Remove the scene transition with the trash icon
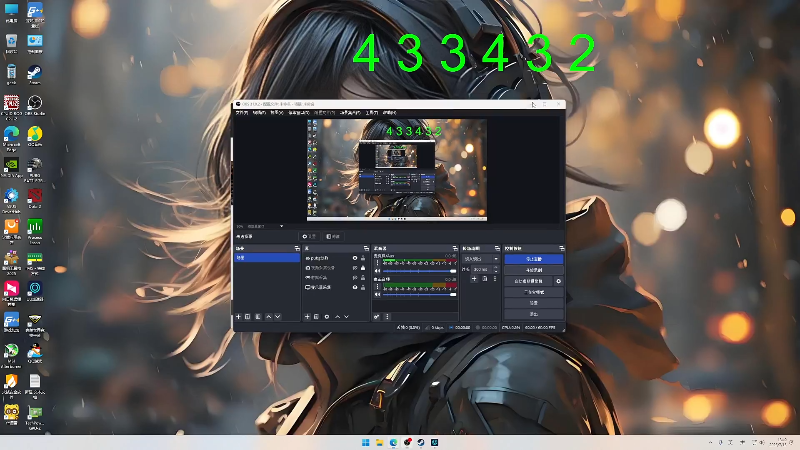Image resolution: width=800 pixels, height=450 pixels. [485, 279]
